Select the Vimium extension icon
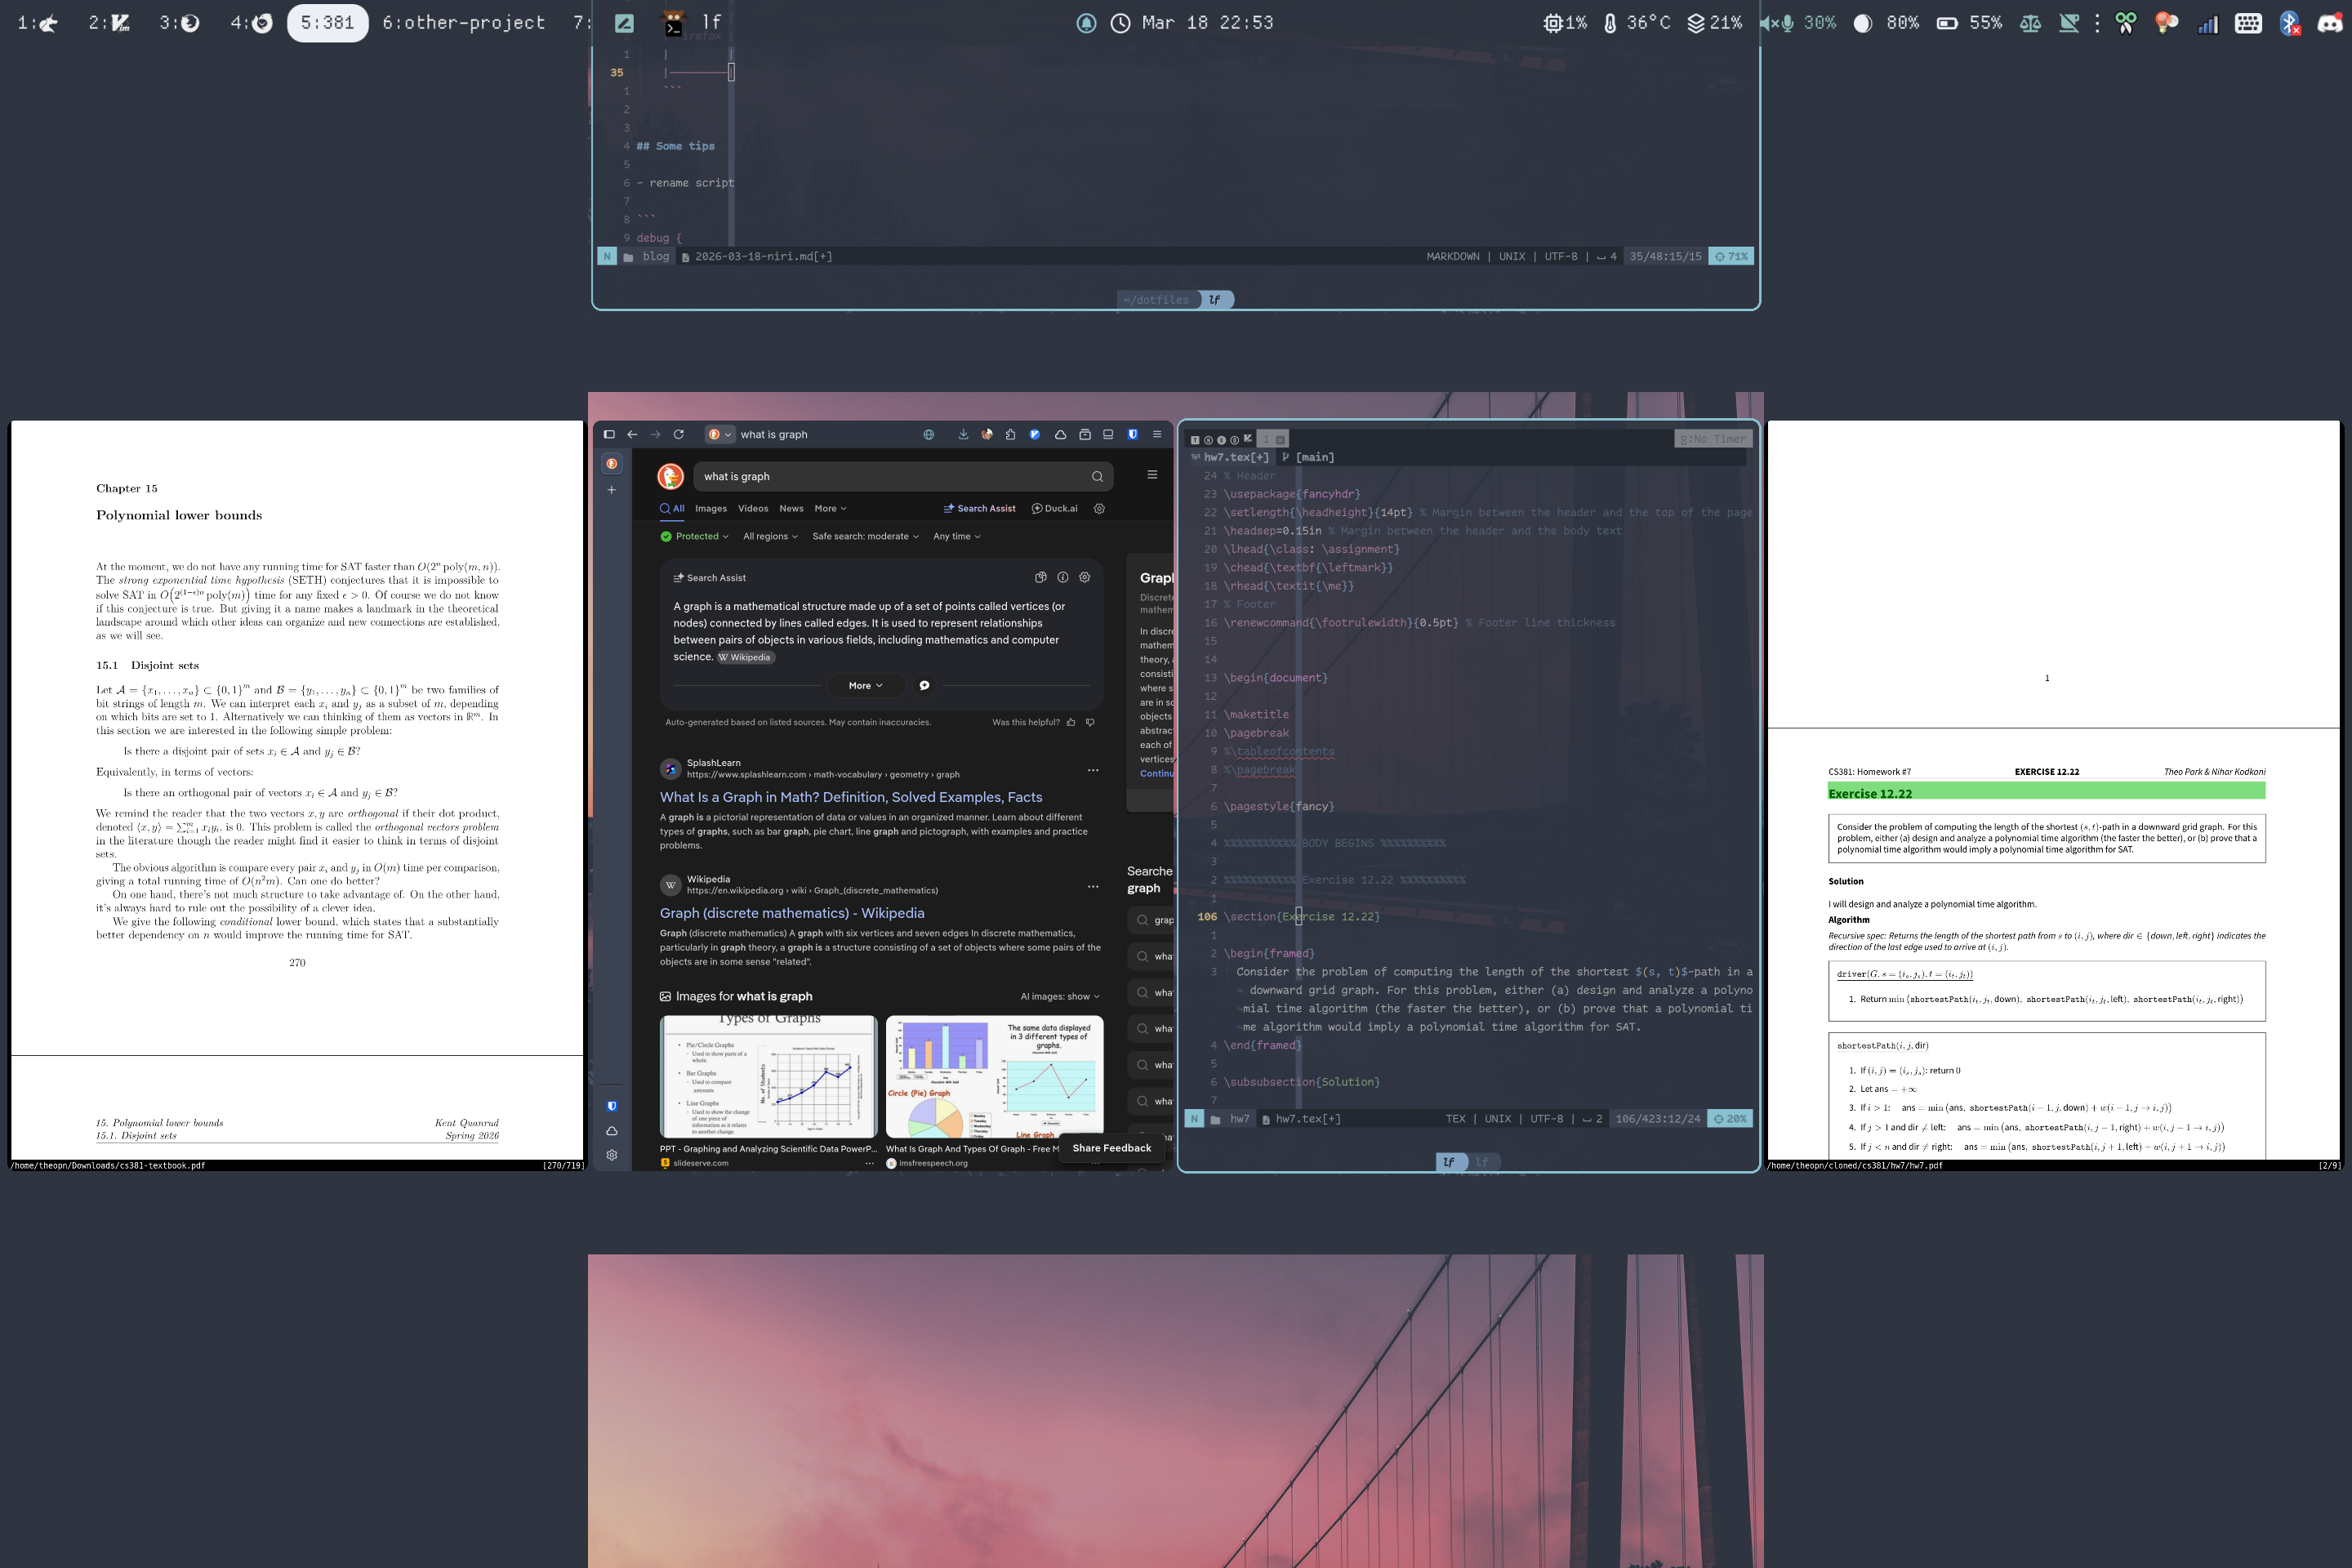2352x1568 pixels. 1034,434
